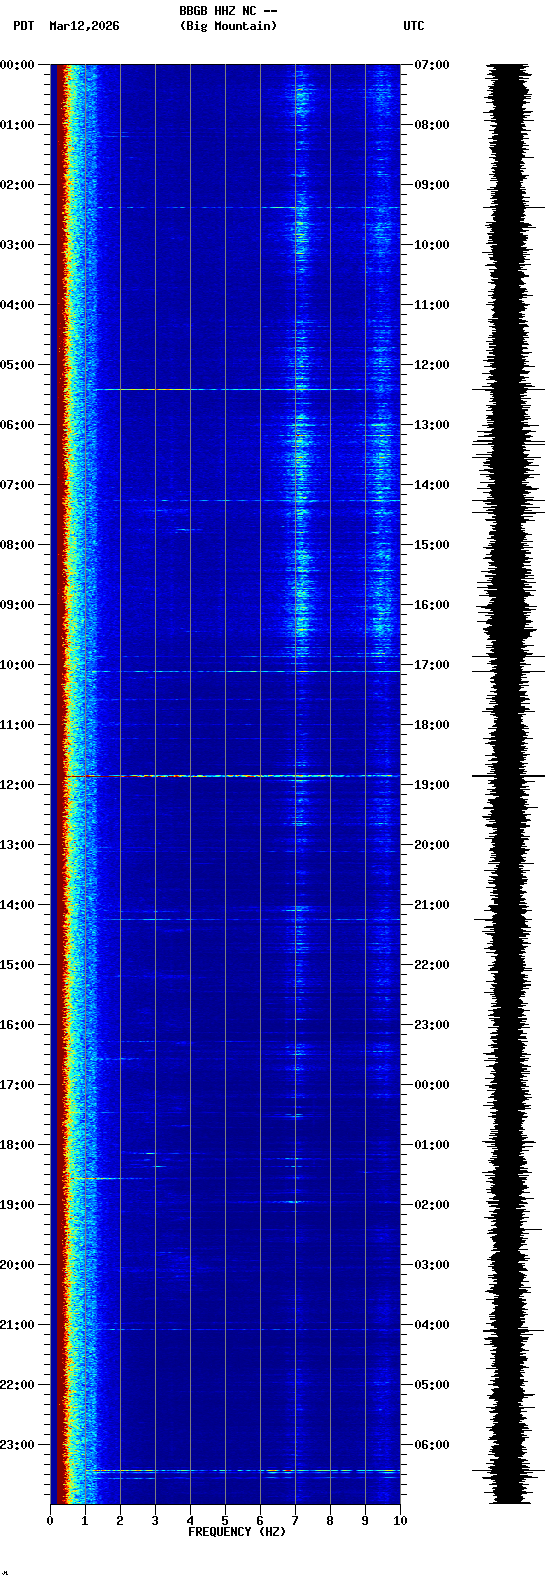Viewport: 552px width, 1584px height.
Task: Click the PDT time label '09:00'
Action: 18,605
